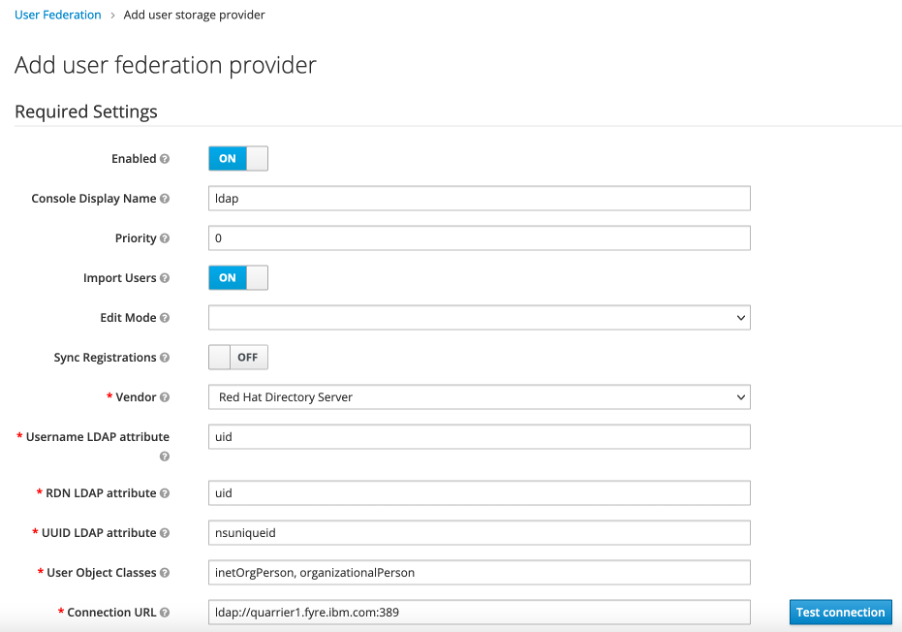Go to User Federation breadcrumb link
902x632 pixels.
tap(58, 15)
